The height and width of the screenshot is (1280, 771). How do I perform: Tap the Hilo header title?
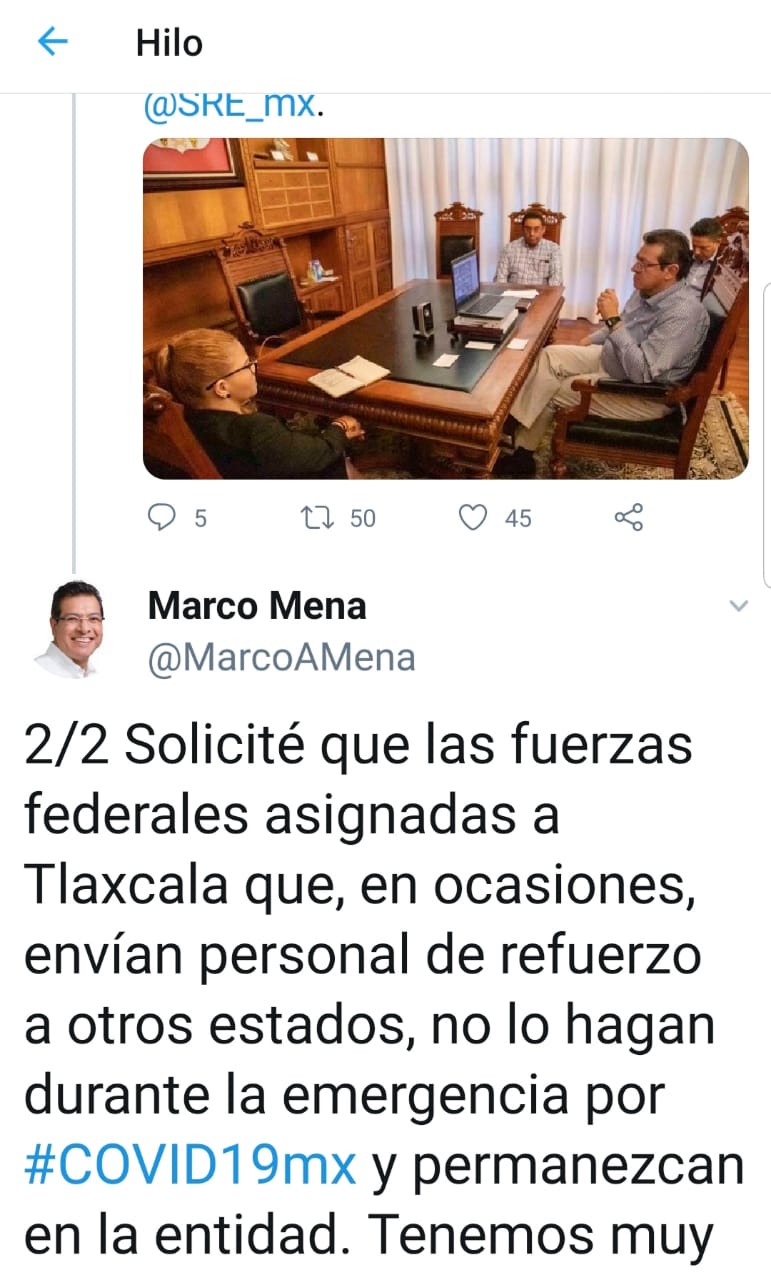click(x=169, y=43)
